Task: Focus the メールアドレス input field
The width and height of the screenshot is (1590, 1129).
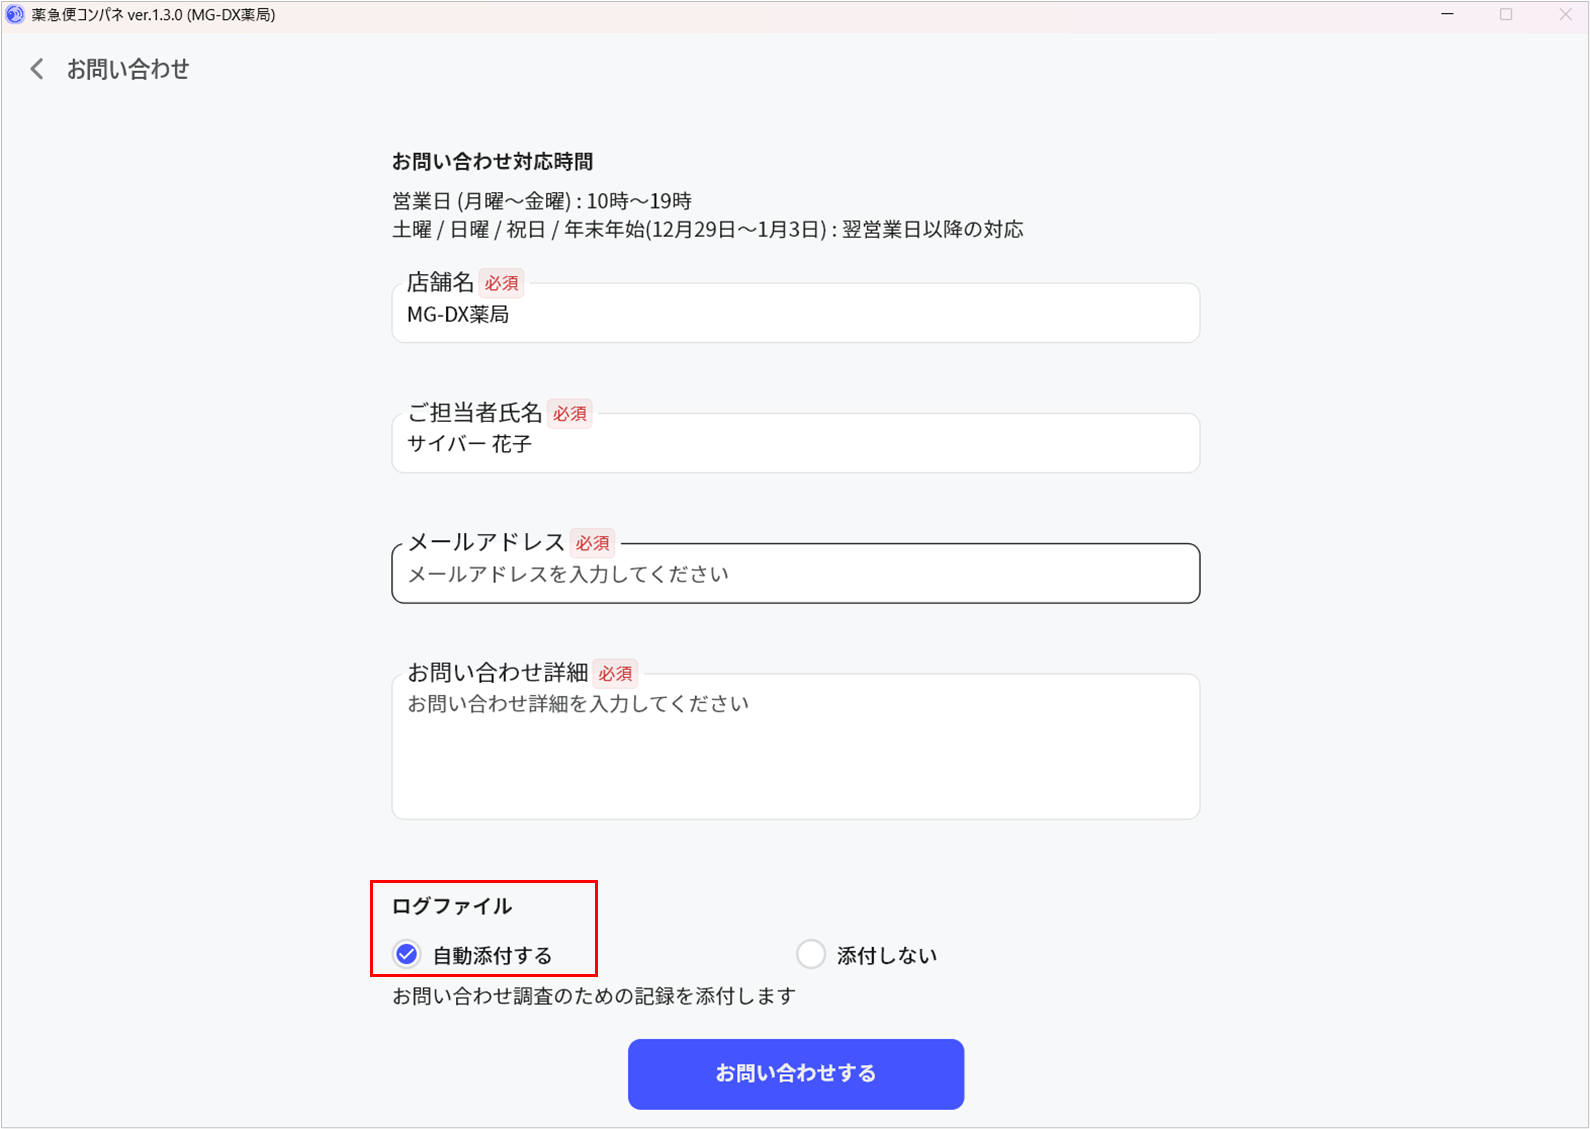Action: [795, 575]
